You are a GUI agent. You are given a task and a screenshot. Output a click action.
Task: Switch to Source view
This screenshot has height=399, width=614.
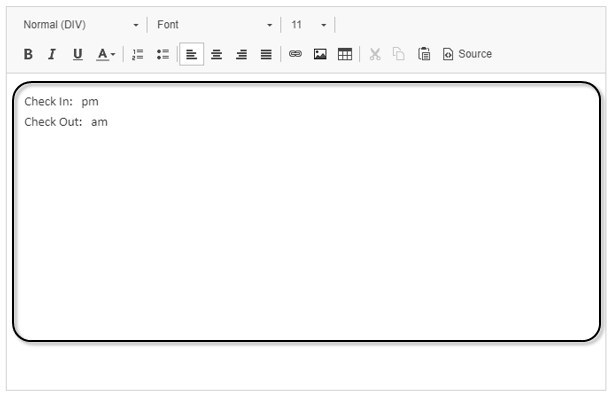click(x=467, y=54)
